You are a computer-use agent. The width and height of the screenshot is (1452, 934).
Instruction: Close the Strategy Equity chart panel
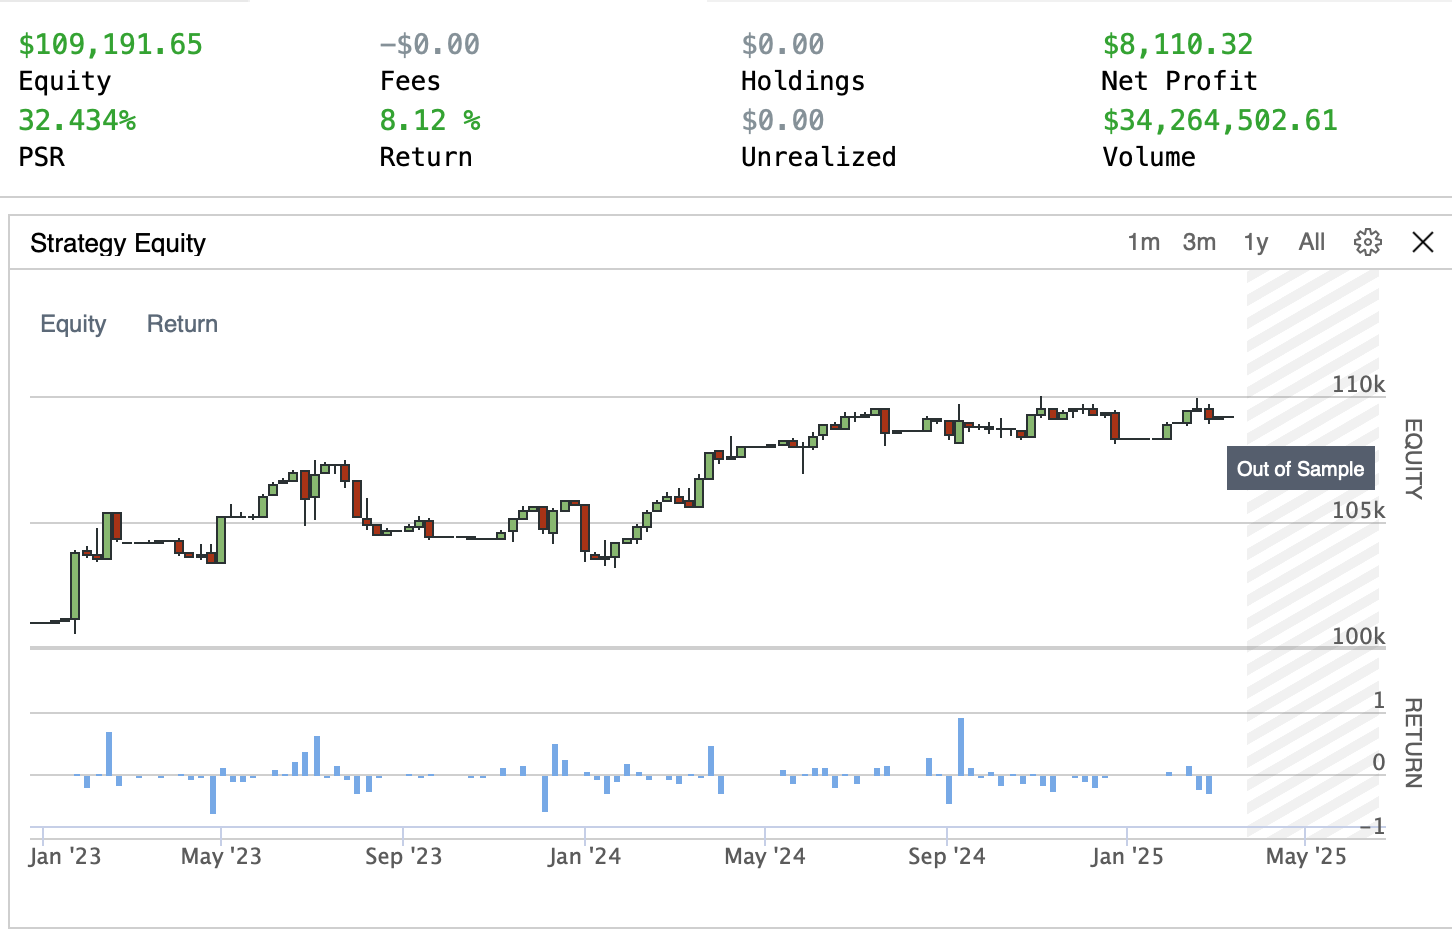(1423, 242)
